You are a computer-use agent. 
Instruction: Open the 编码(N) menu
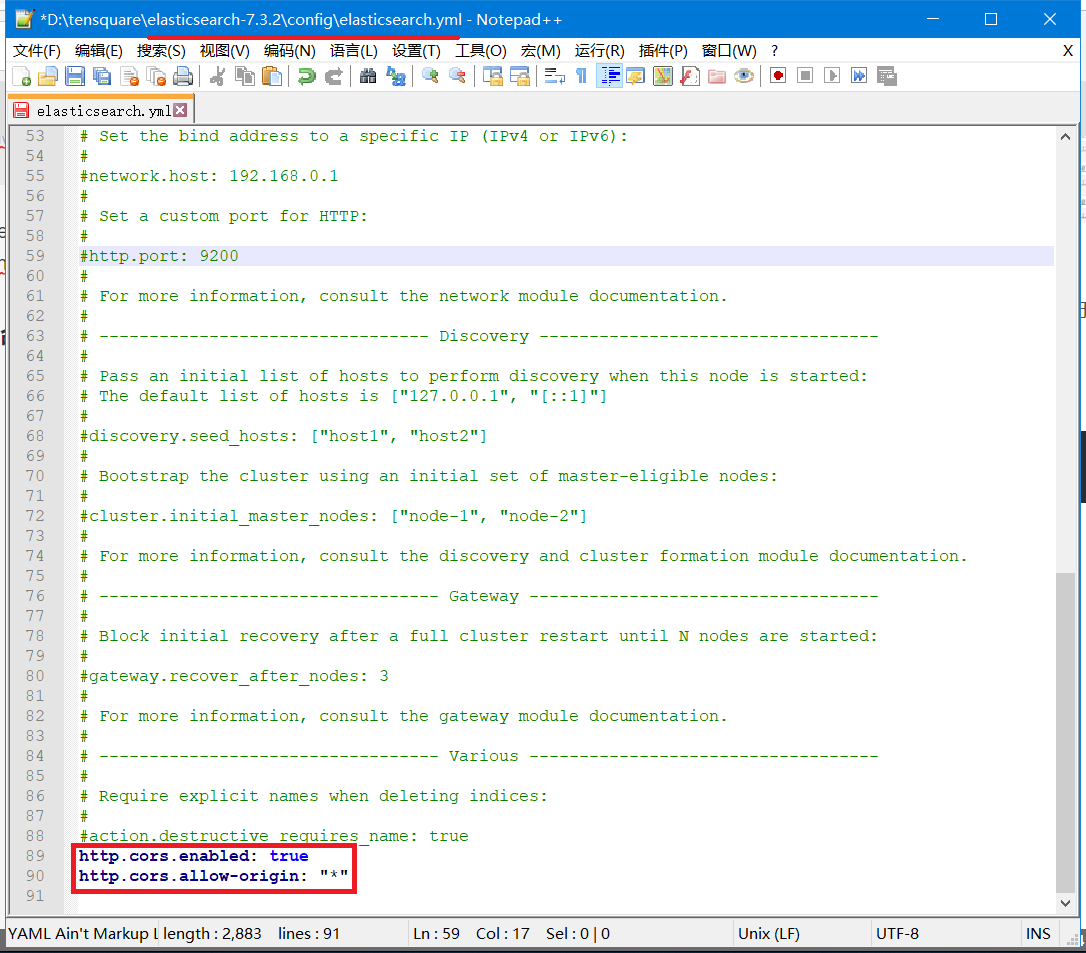(x=290, y=51)
